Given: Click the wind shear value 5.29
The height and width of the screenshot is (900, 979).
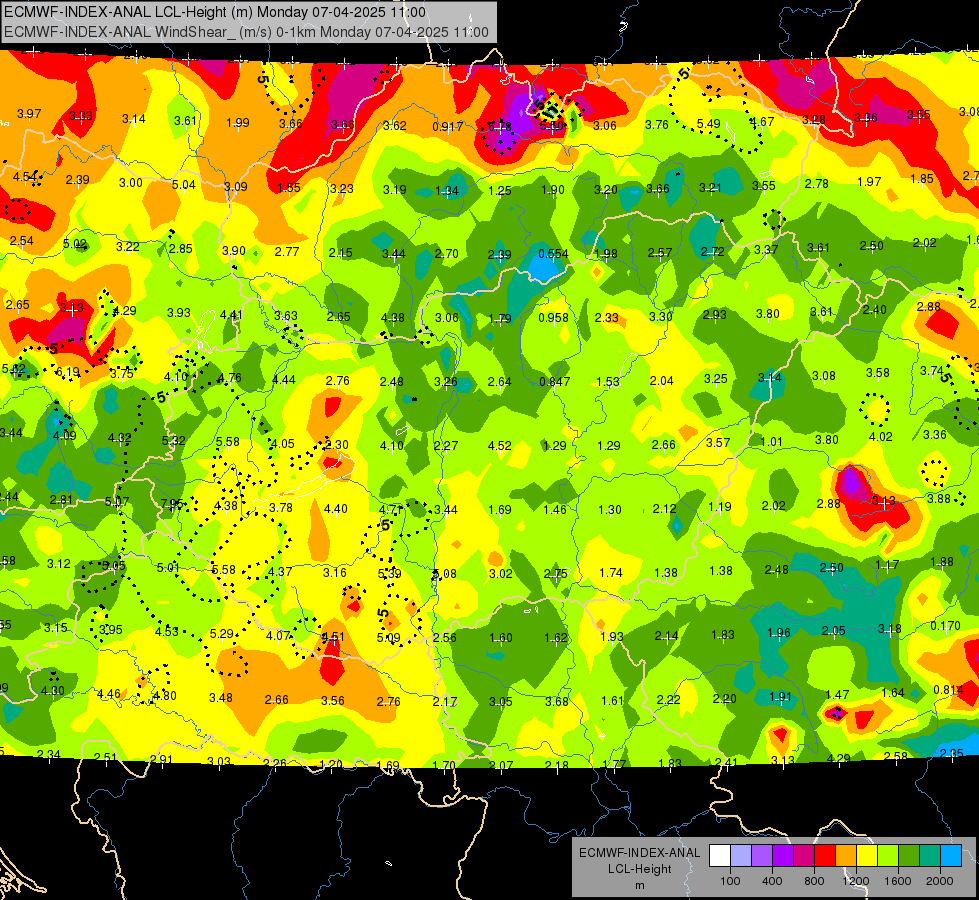Looking at the screenshot, I should click(222, 633).
